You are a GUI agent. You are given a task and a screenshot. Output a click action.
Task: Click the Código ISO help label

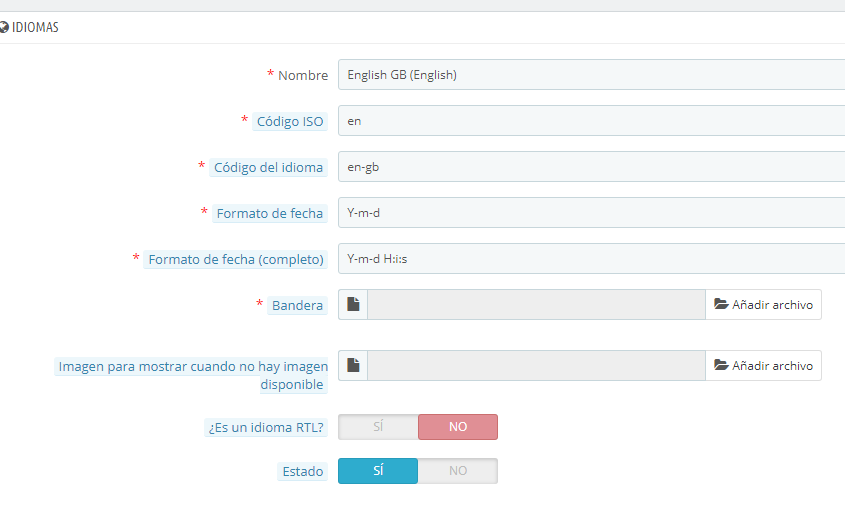(x=290, y=121)
